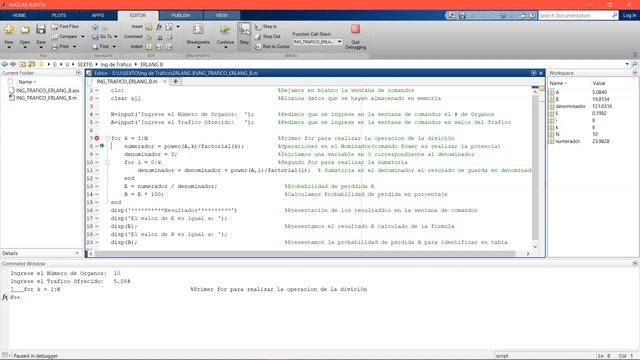The image size is (640, 360).
Task: Expand the Compare dropdown arrow
Action: (x=83, y=37)
